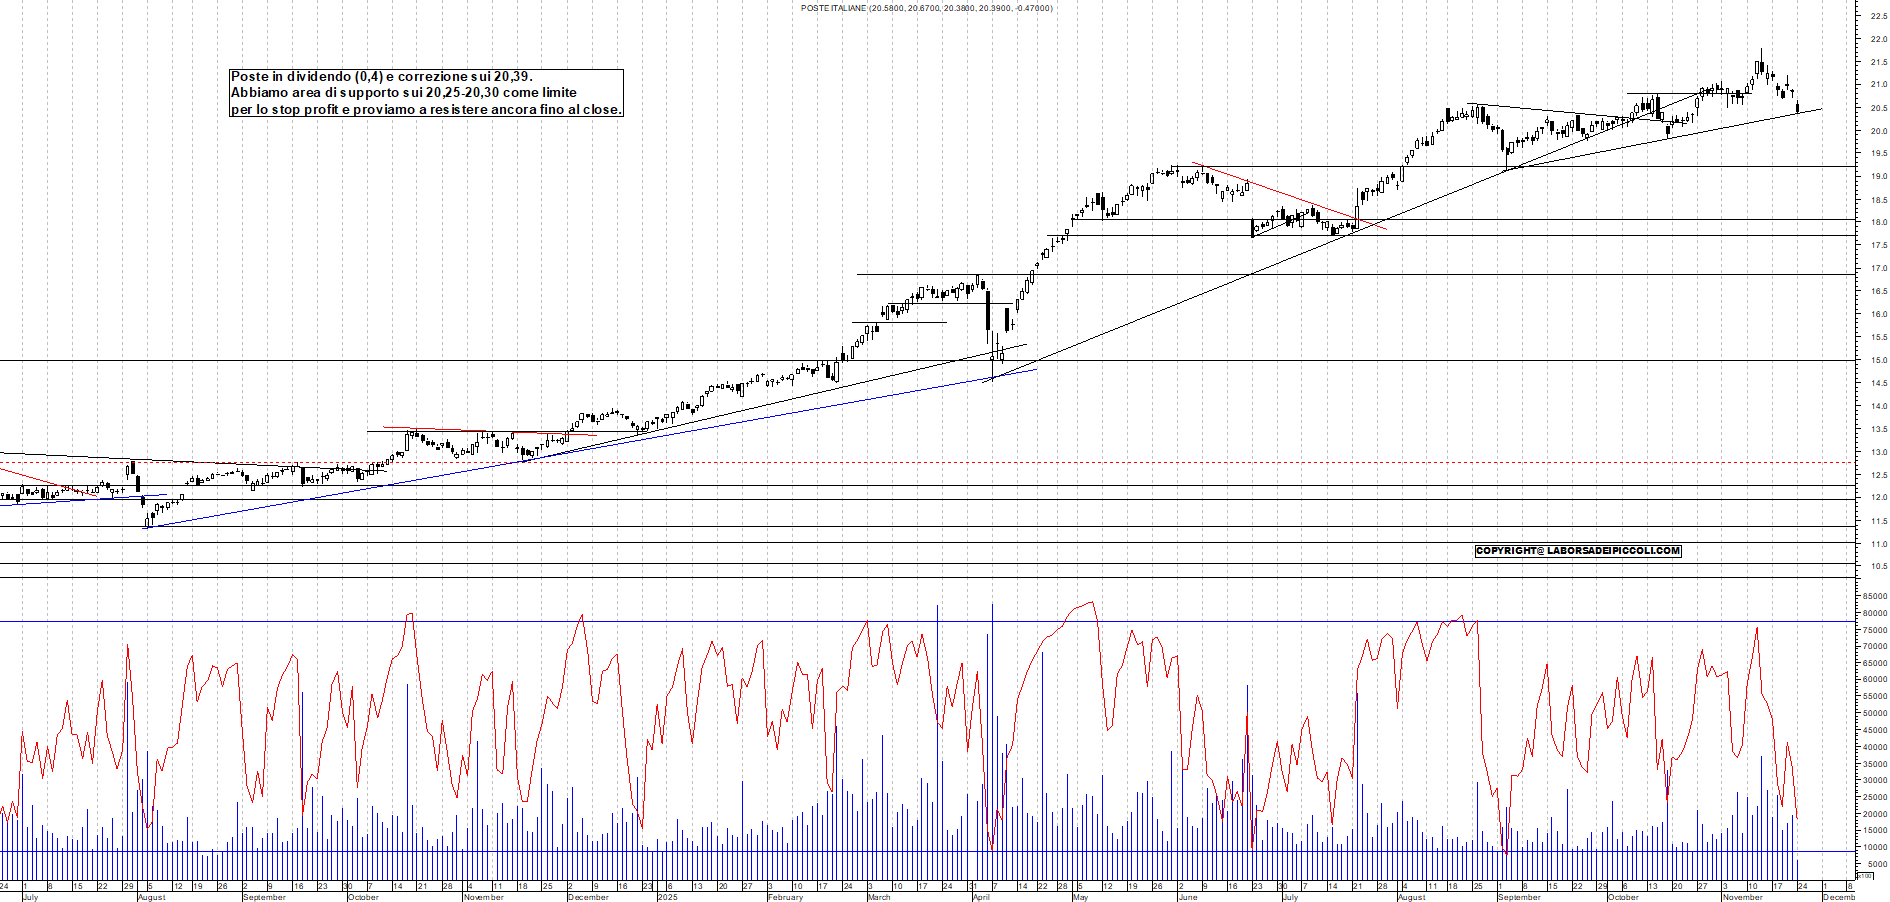Select the peak candlestick near 21.5
This screenshot has height=902, width=1890.
tap(1762, 68)
